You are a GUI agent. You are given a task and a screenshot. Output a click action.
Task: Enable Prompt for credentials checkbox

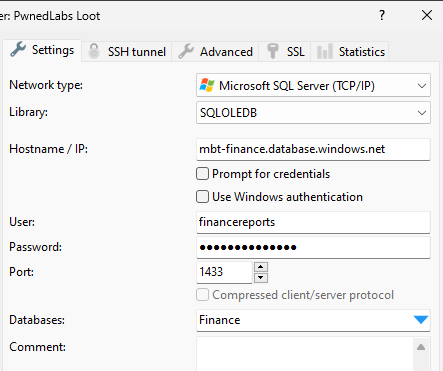click(x=202, y=174)
